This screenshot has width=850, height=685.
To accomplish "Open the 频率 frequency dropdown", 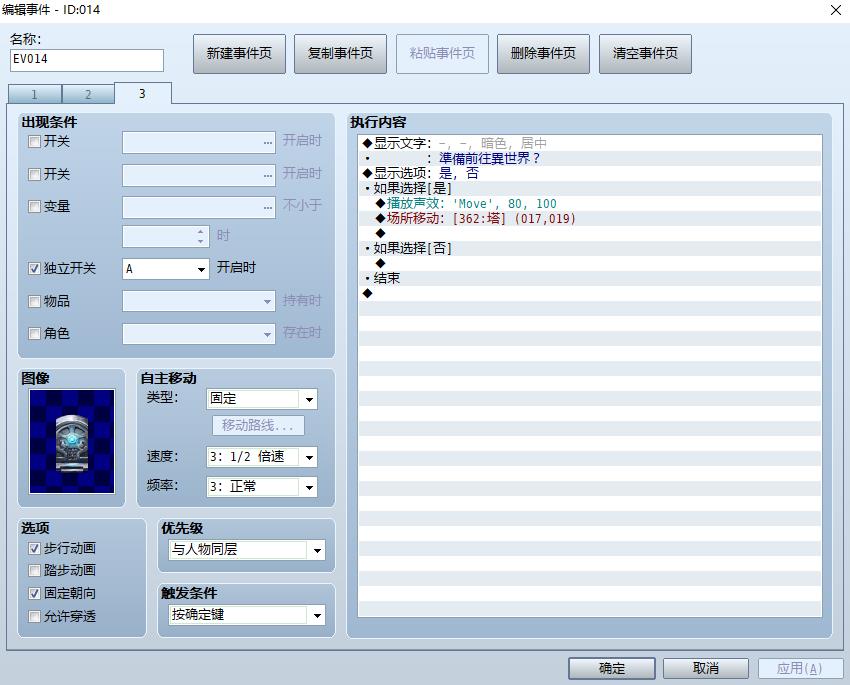I will point(261,487).
